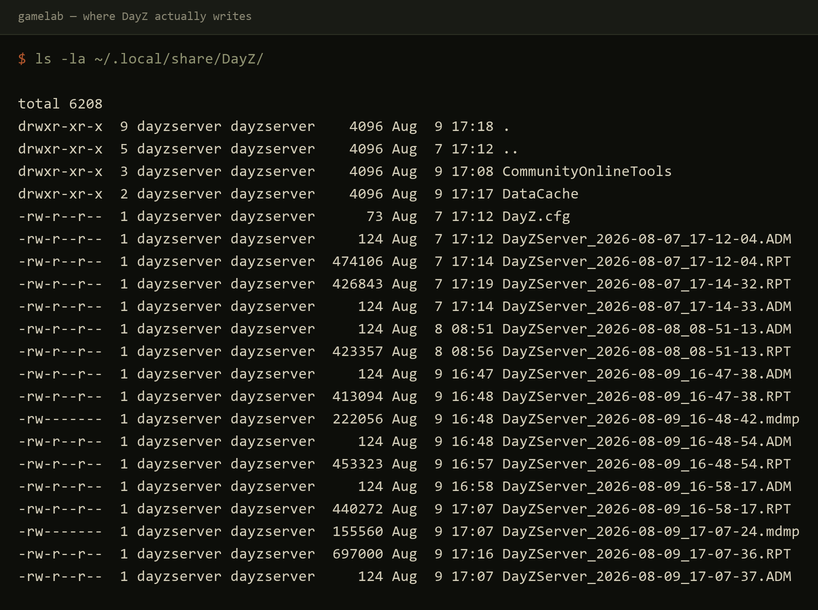The height and width of the screenshot is (610, 818).
Task: Click the size value '413094'
Action: 358,396
